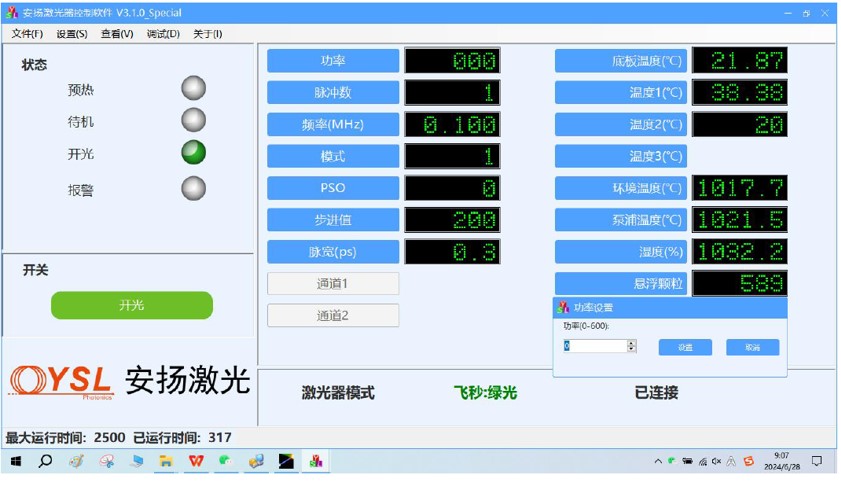Open File Explorer from the taskbar
The width and height of the screenshot is (841, 481).
coord(166,461)
